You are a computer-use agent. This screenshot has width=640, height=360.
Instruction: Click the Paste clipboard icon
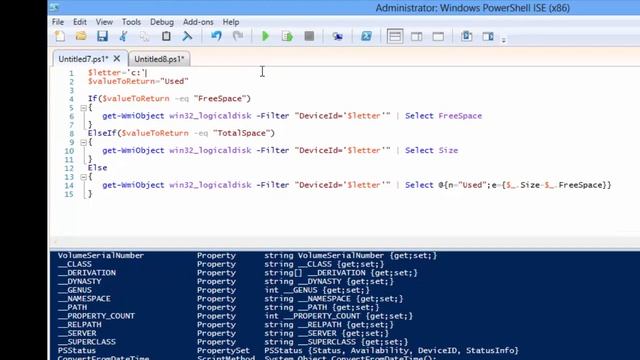pyautogui.click(x=166, y=36)
